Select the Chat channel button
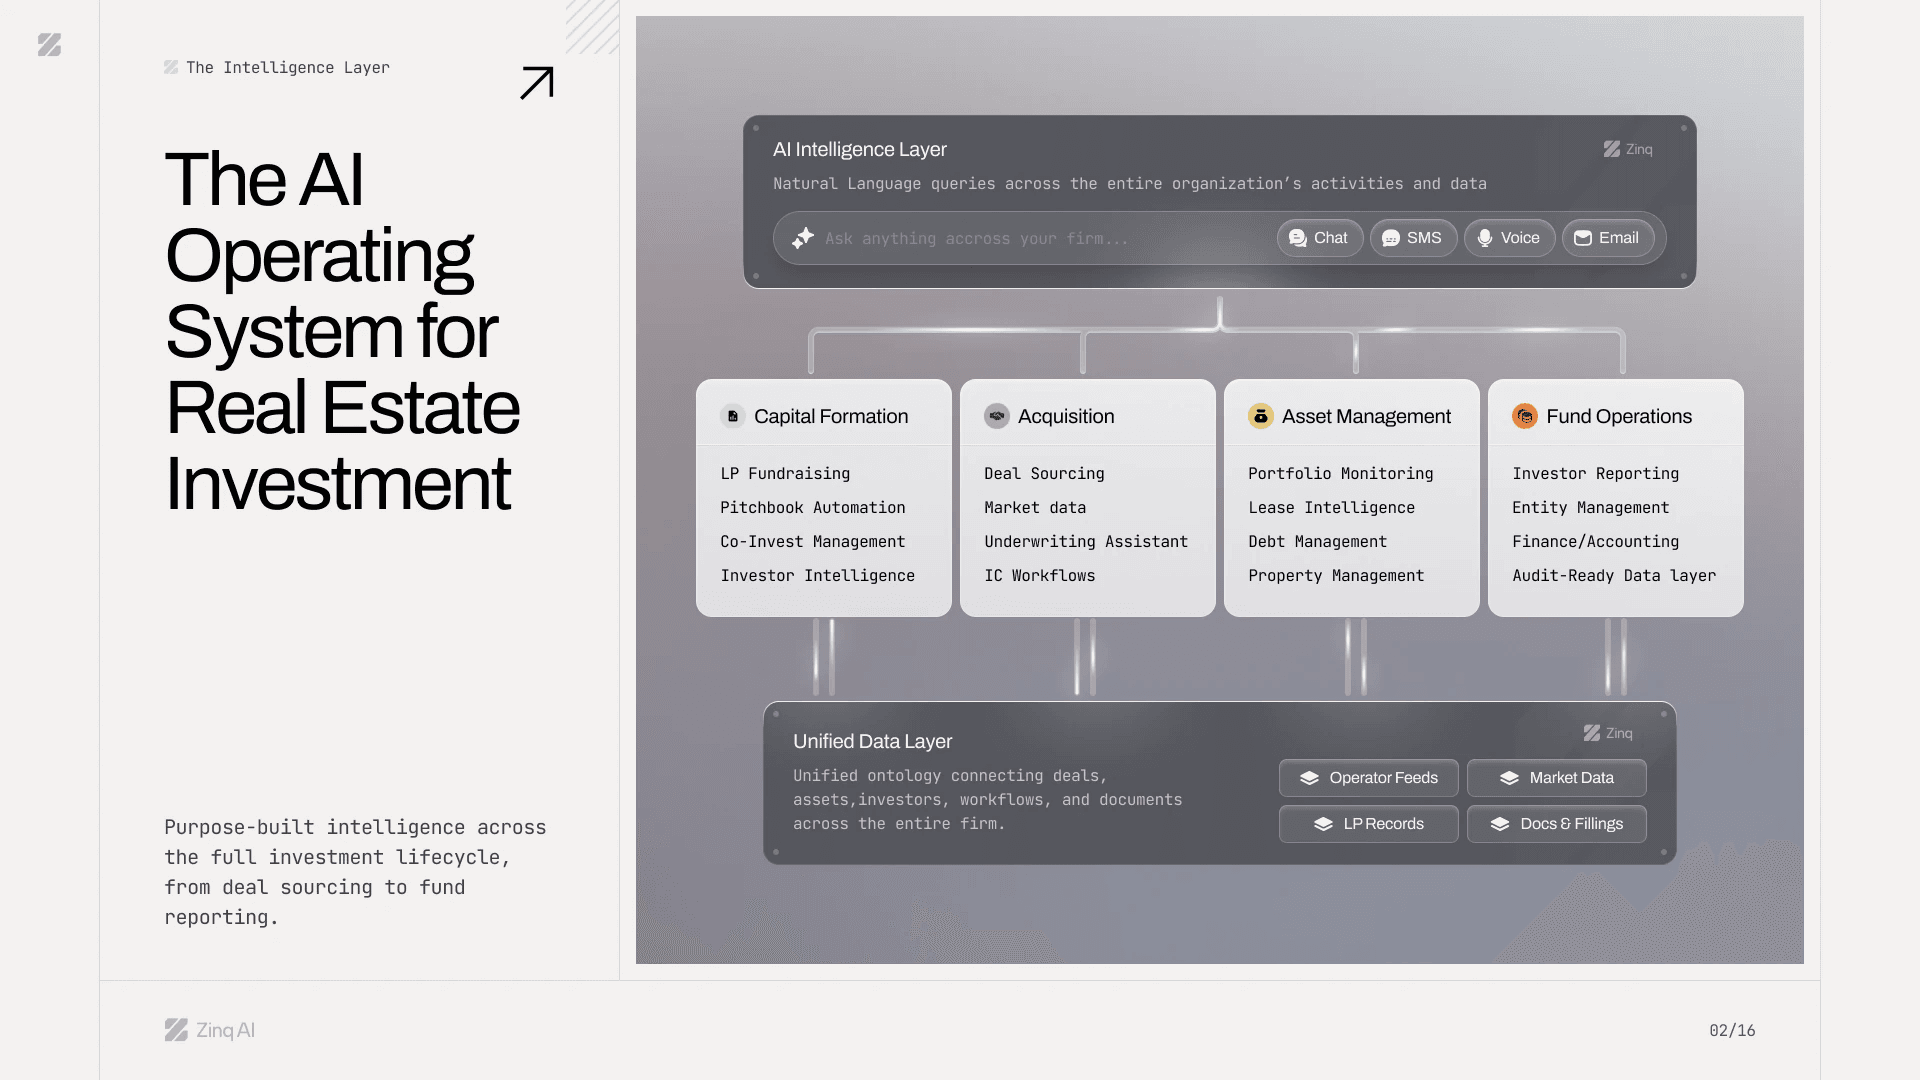 tap(1319, 238)
